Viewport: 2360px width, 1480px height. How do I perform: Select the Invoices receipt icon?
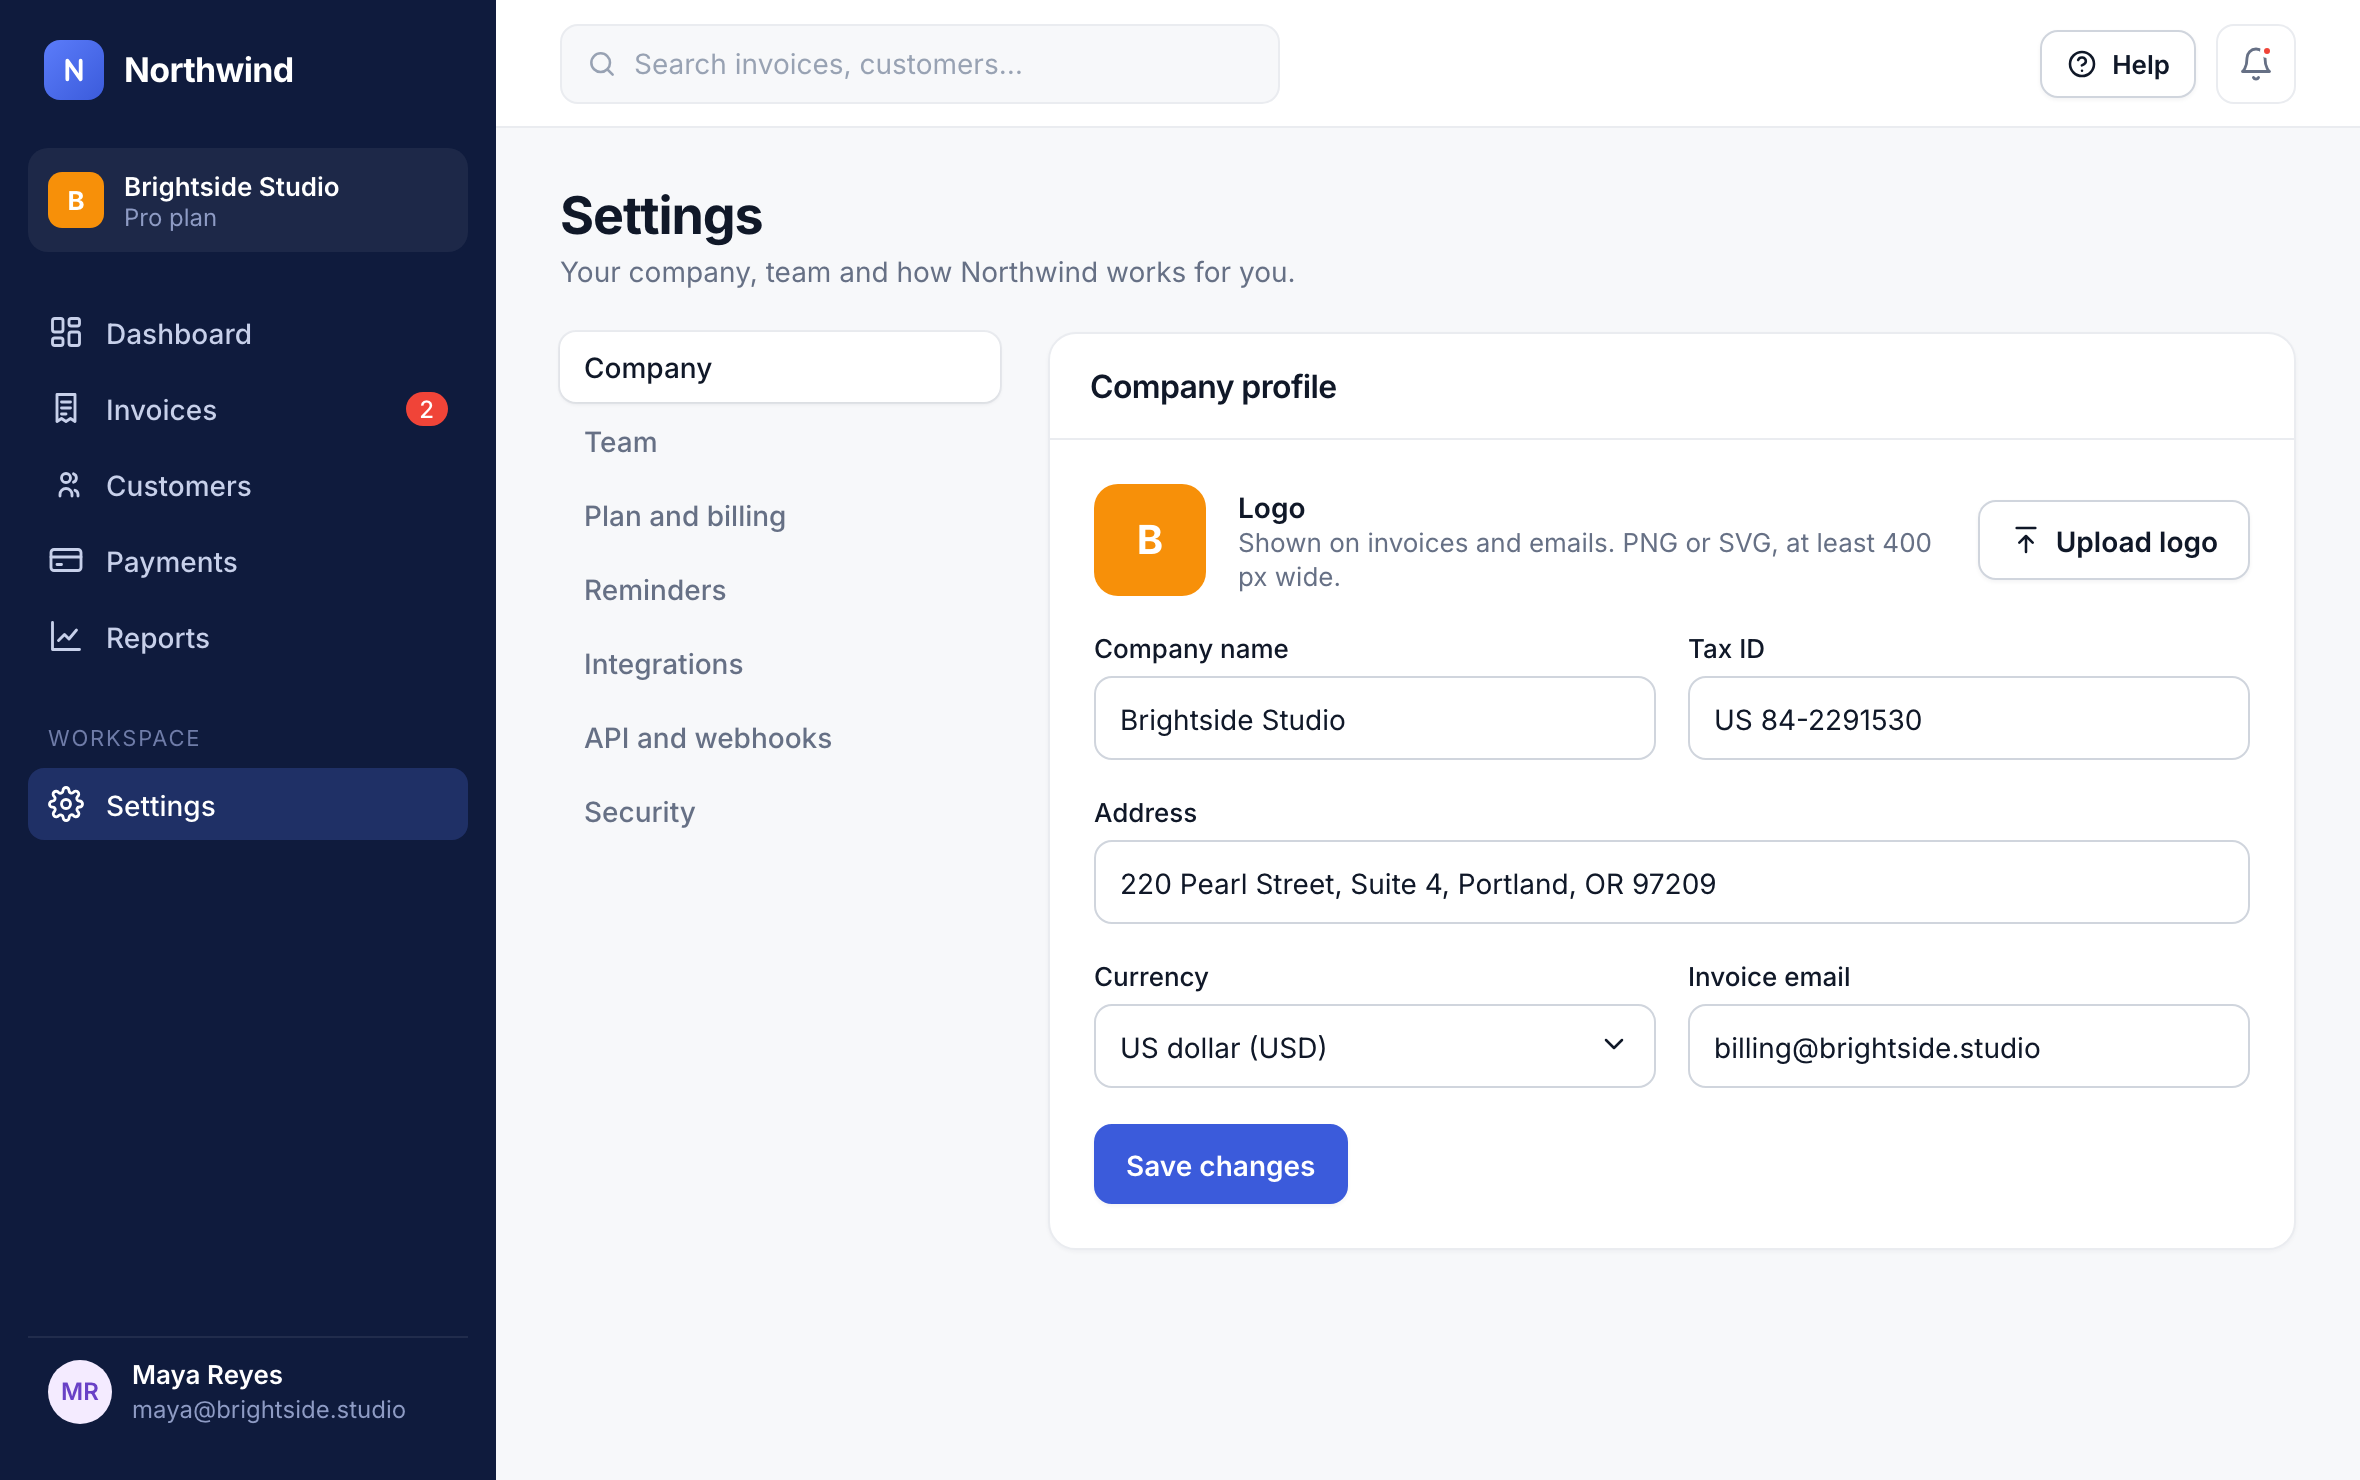pyautogui.click(x=66, y=409)
